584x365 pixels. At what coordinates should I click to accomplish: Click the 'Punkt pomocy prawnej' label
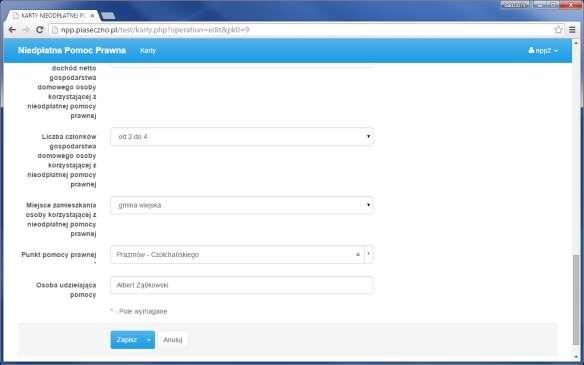point(59,255)
